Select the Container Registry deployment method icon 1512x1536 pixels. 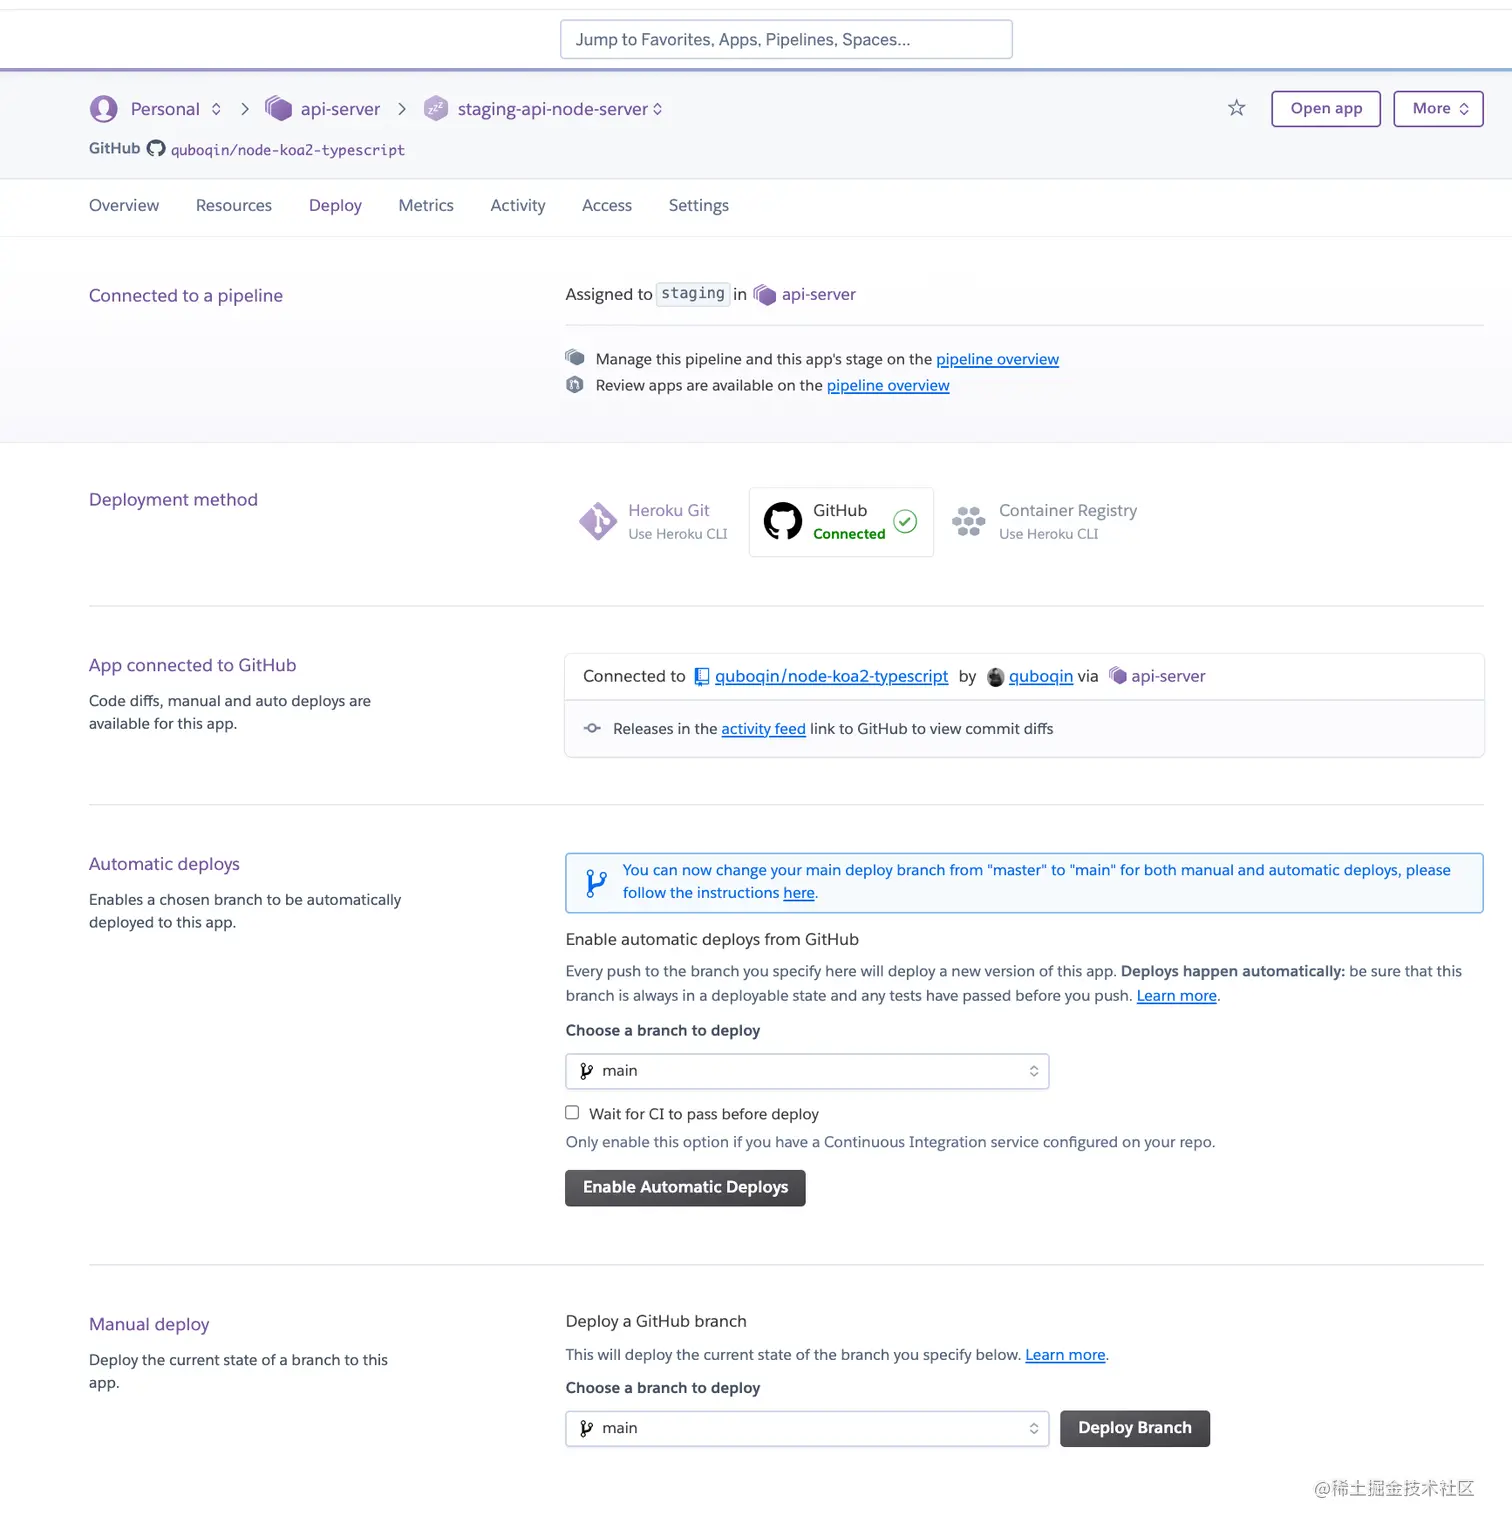pyautogui.click(x=967, y=521)
